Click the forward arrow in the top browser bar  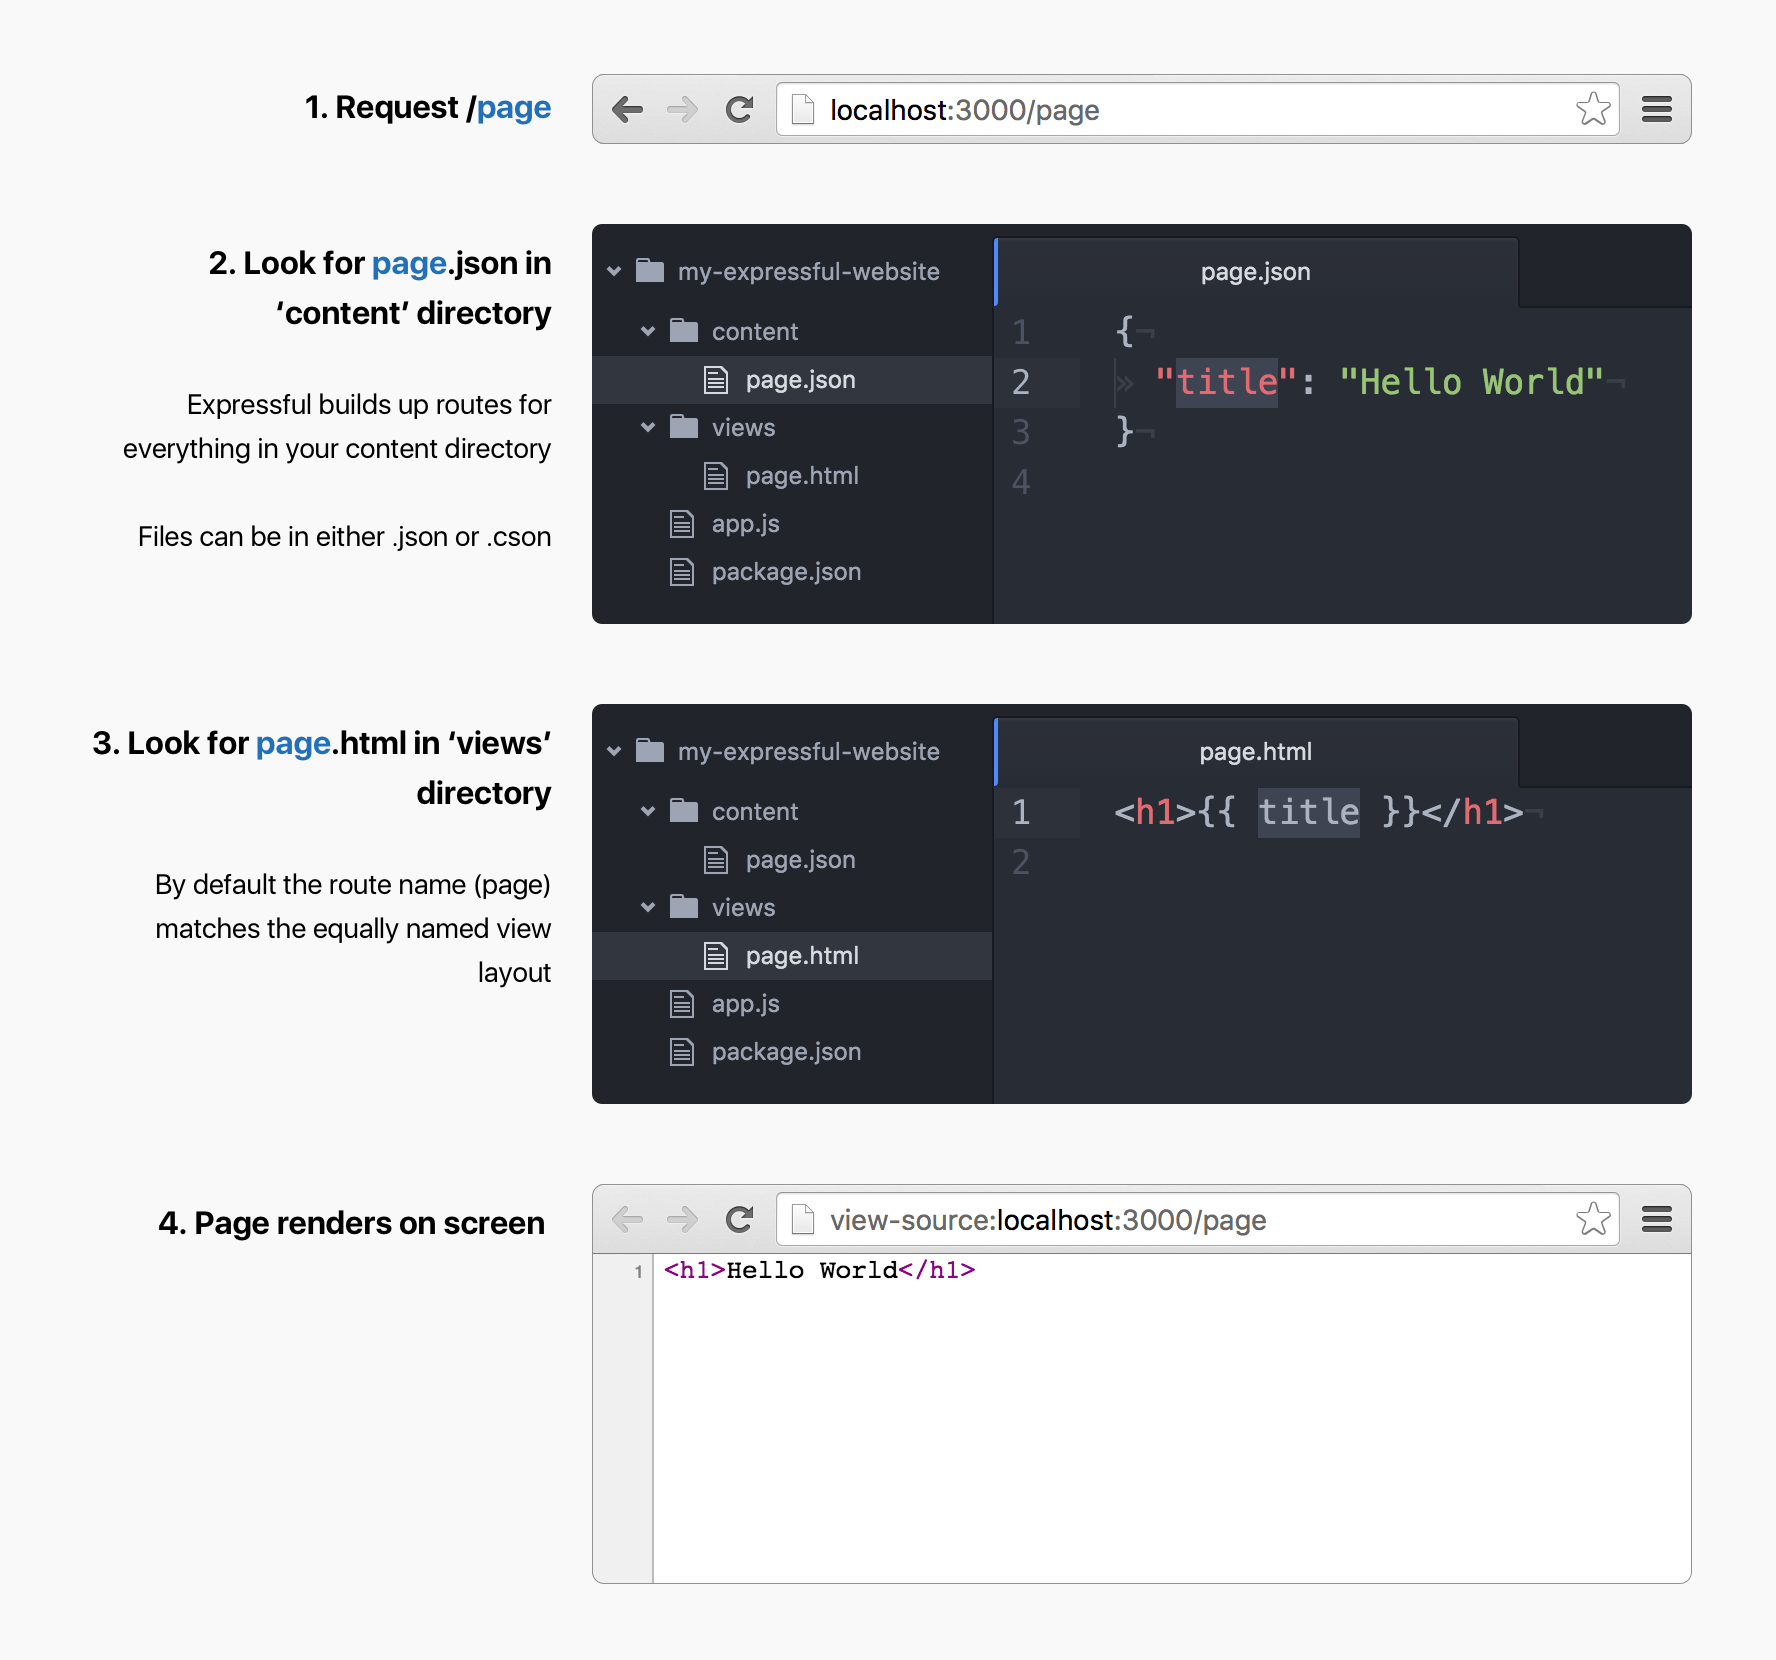[683, 109]
